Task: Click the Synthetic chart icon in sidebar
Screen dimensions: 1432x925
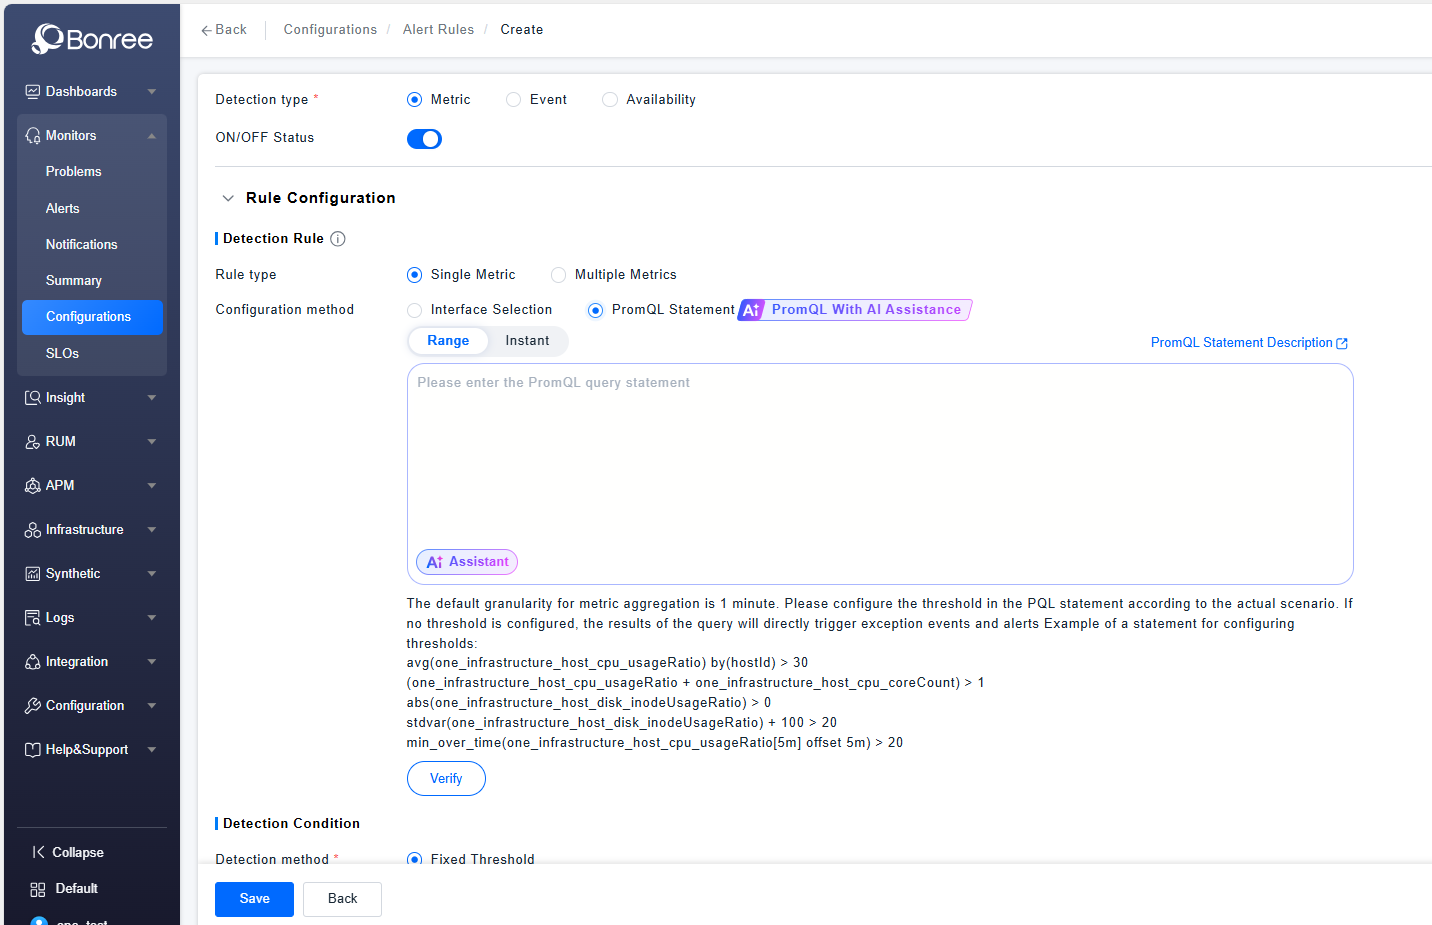Action: 33,574
